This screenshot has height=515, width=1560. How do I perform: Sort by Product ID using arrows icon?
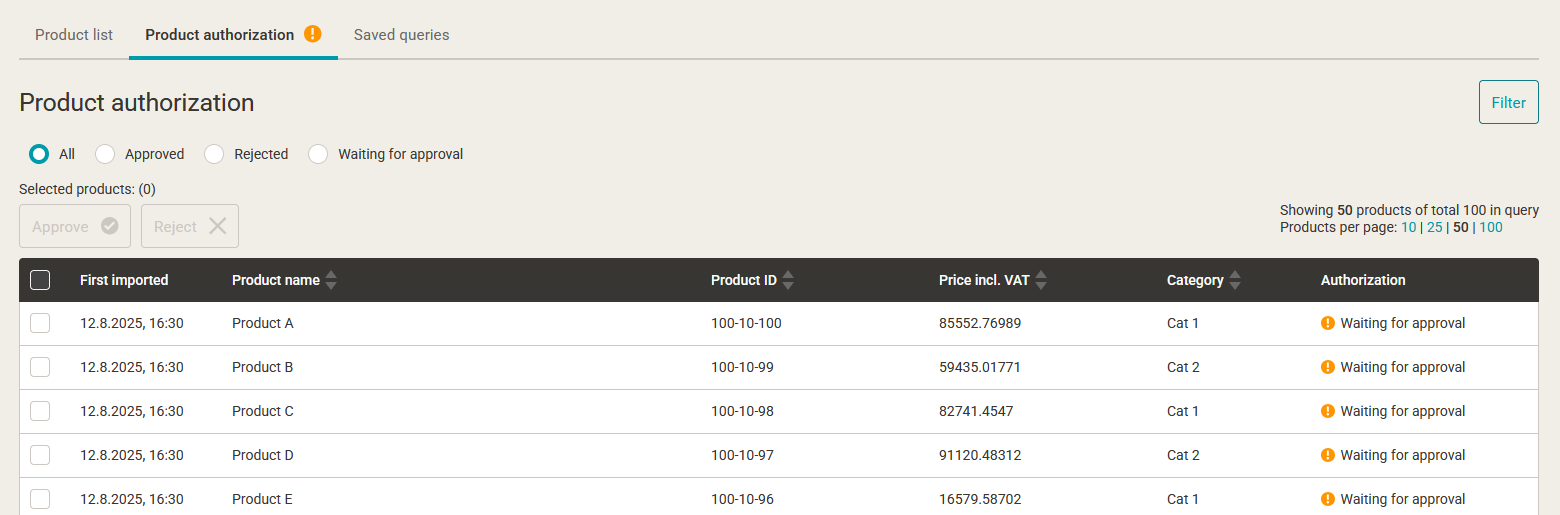pyautogui.click(x=788, y=281)
